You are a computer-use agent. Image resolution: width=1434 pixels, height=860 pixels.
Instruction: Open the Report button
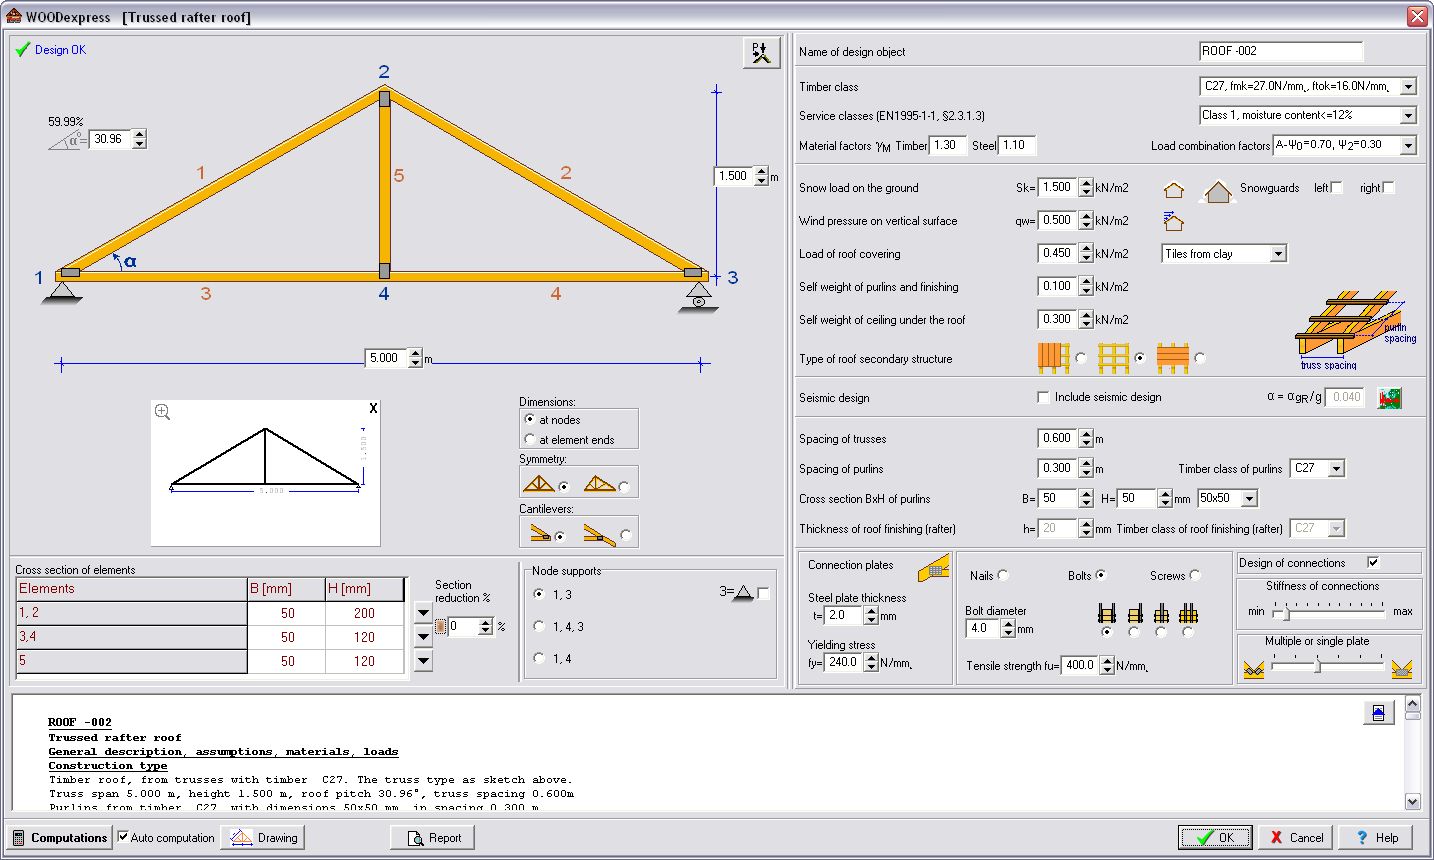(432, 838)
